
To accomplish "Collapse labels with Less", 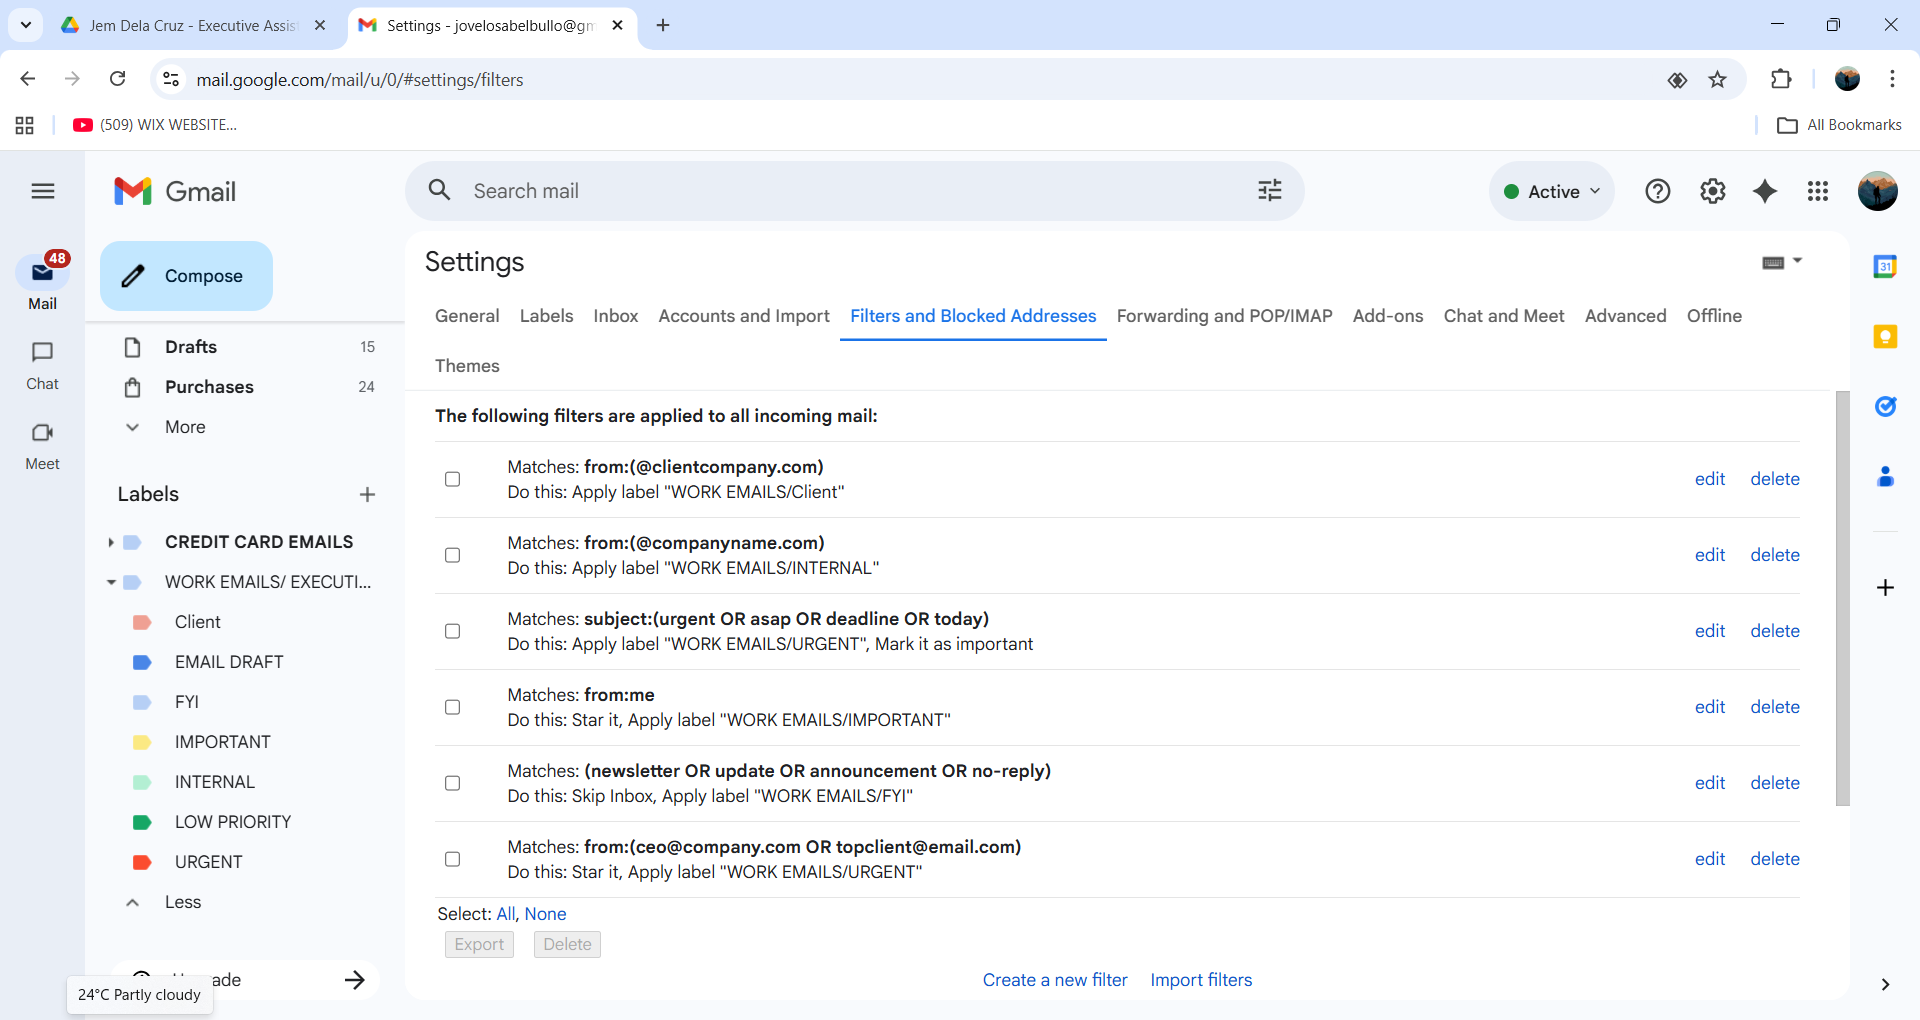I will (183, 902).
